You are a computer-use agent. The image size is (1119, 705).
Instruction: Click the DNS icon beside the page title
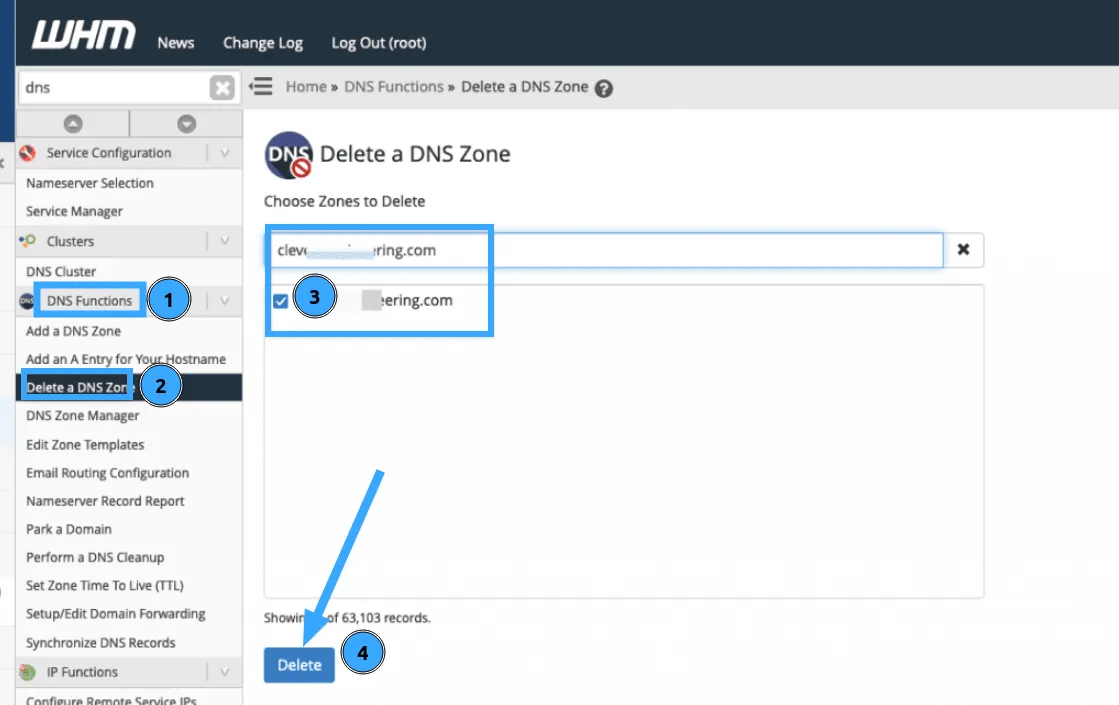pos(287,153)
